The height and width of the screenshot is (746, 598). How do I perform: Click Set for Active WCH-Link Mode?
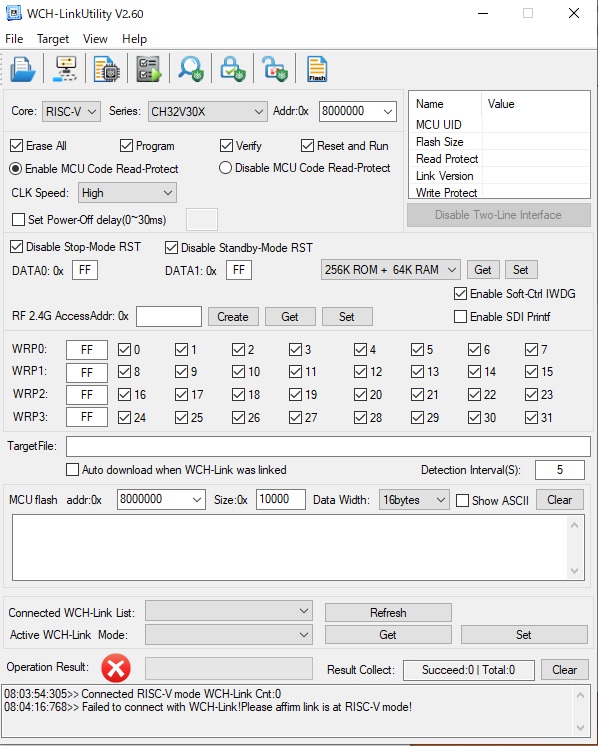pyautogui.click(x=524, y=635)
